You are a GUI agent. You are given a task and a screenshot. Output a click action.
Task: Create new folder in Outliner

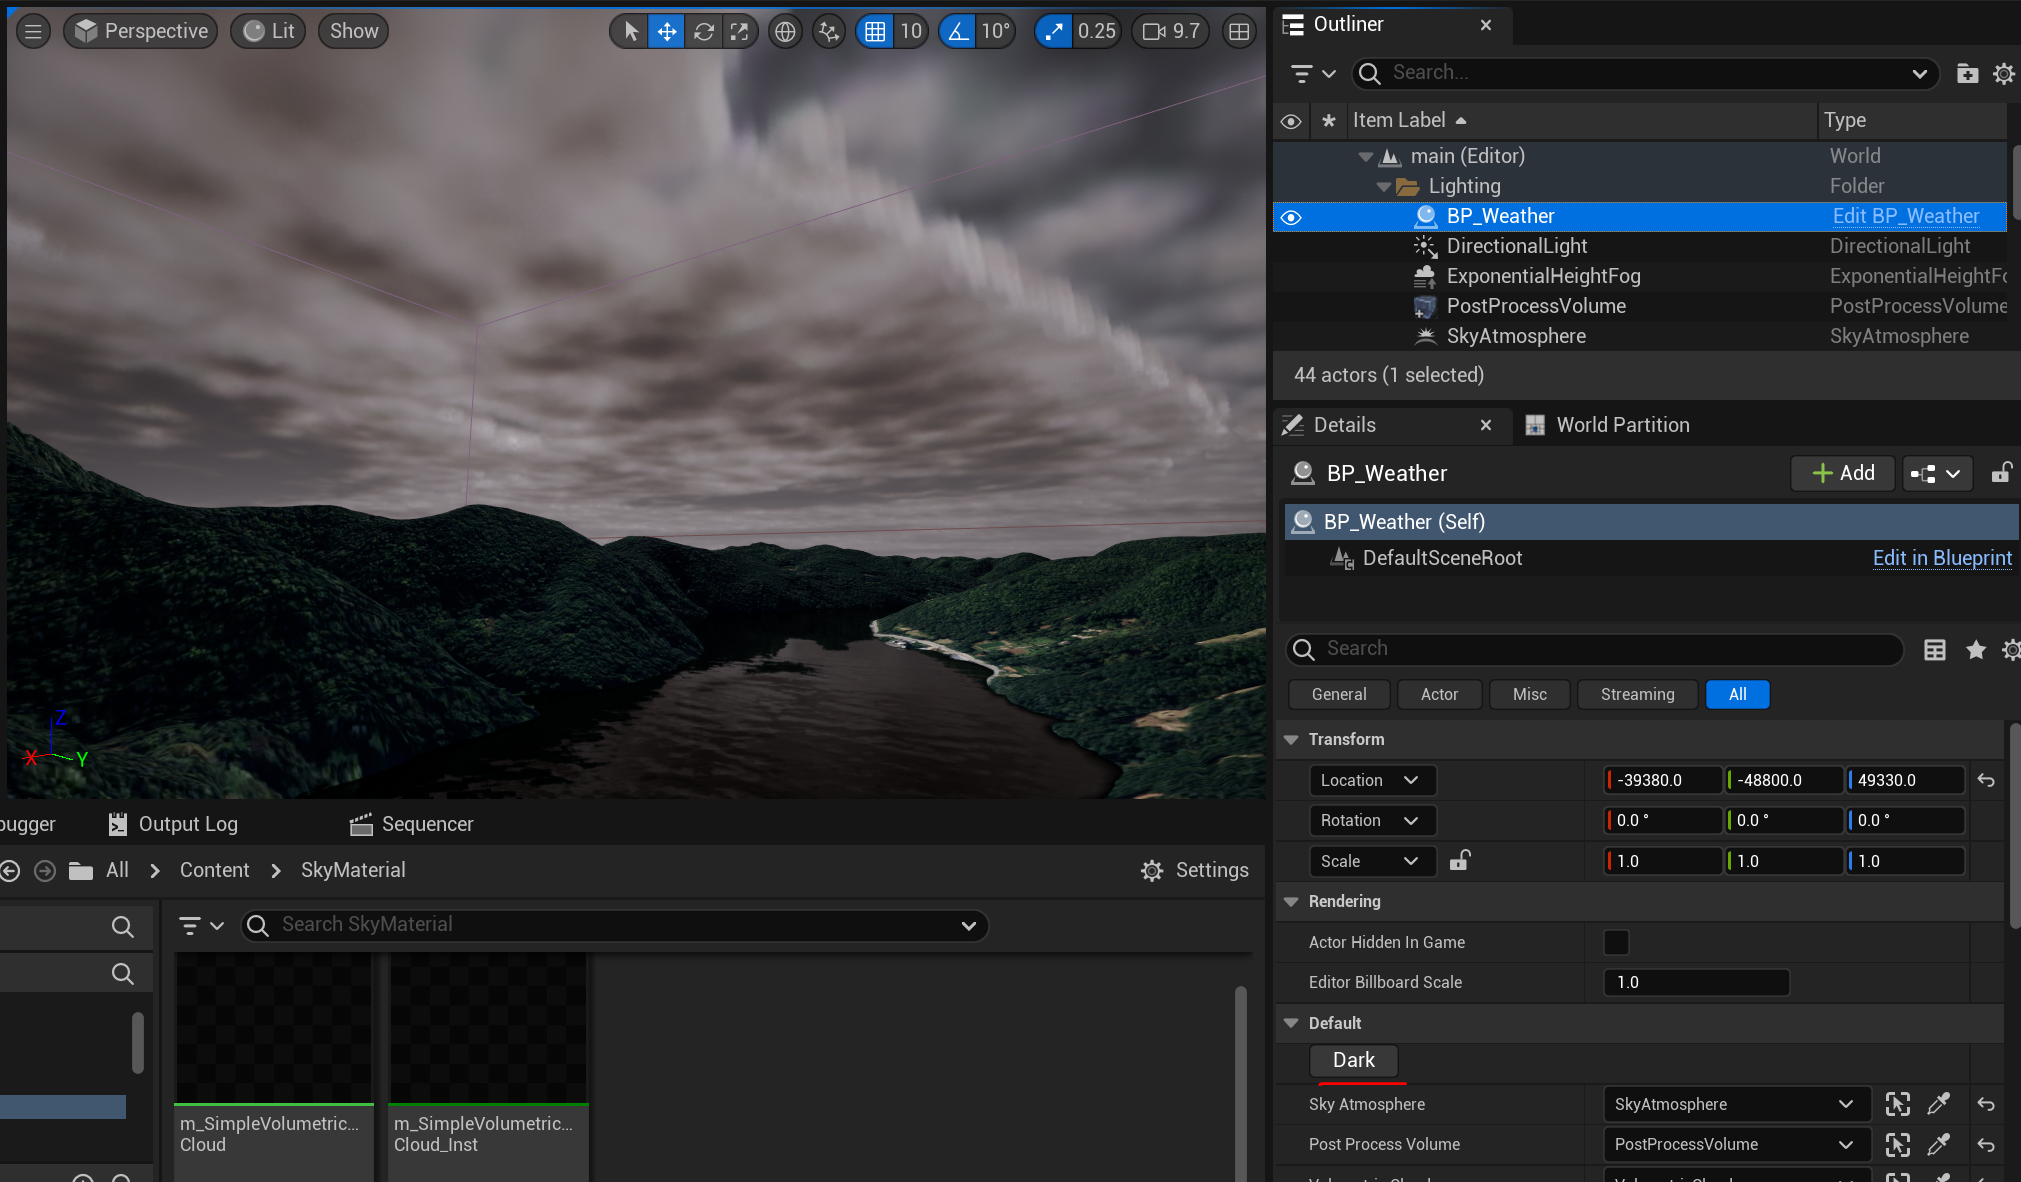[x=1967, y=73]
